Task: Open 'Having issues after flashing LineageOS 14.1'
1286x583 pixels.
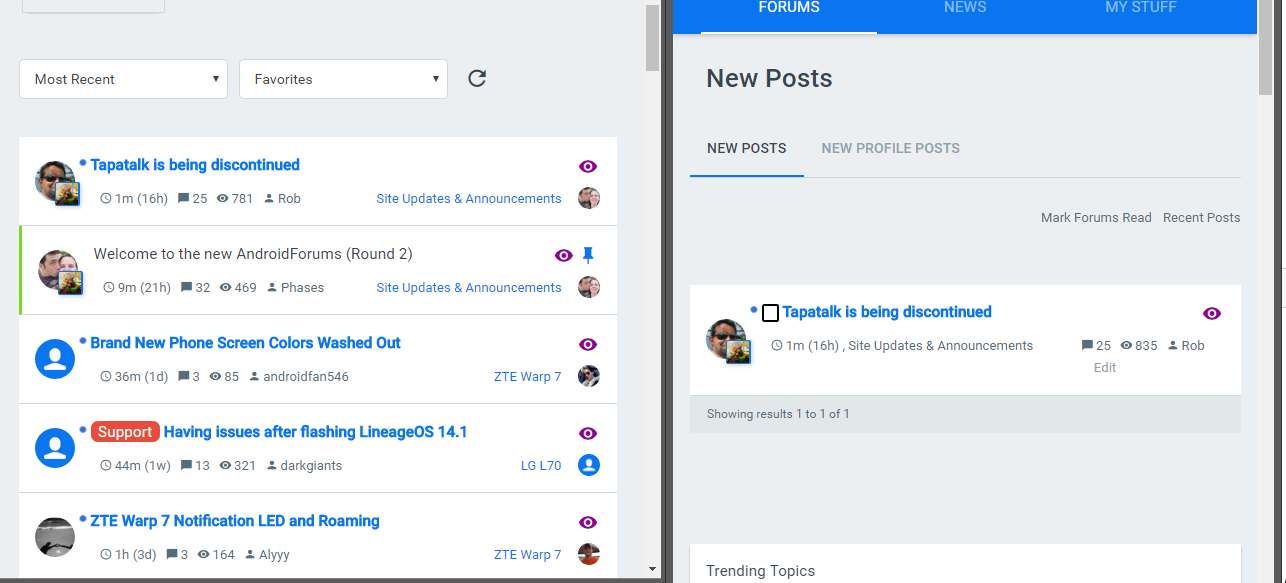Action: coord(315,432)
